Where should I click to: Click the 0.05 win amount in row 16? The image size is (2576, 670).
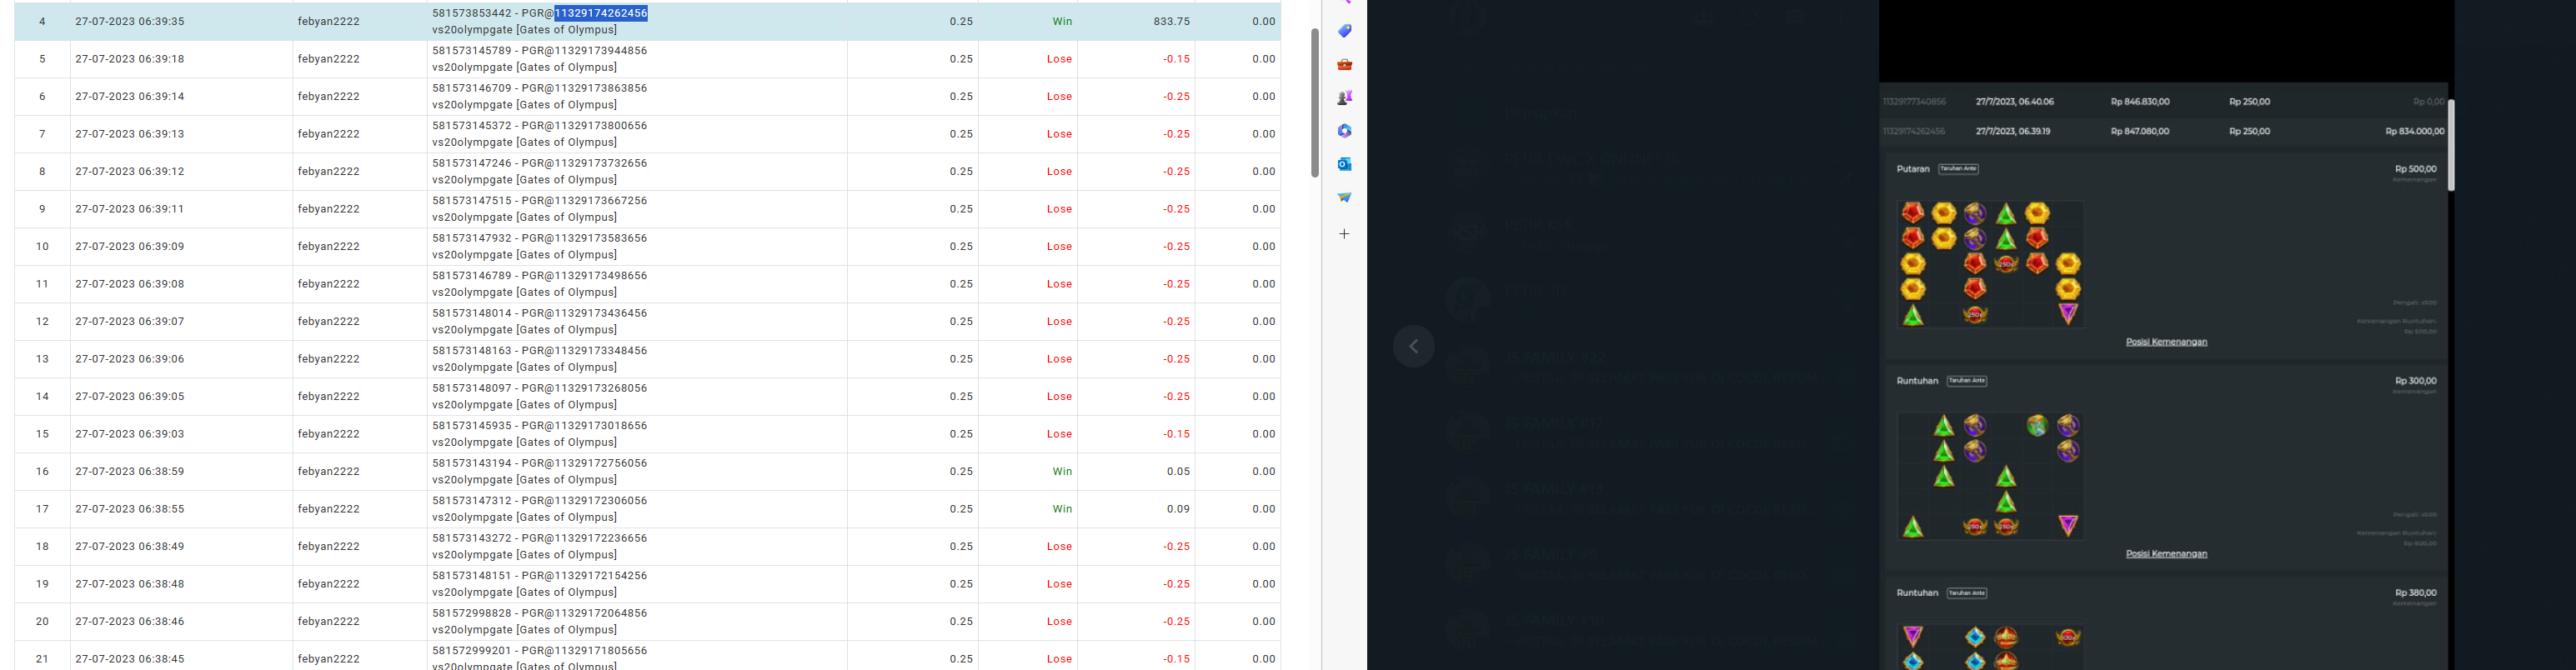pyautogui.click(x=1178, y=471)
